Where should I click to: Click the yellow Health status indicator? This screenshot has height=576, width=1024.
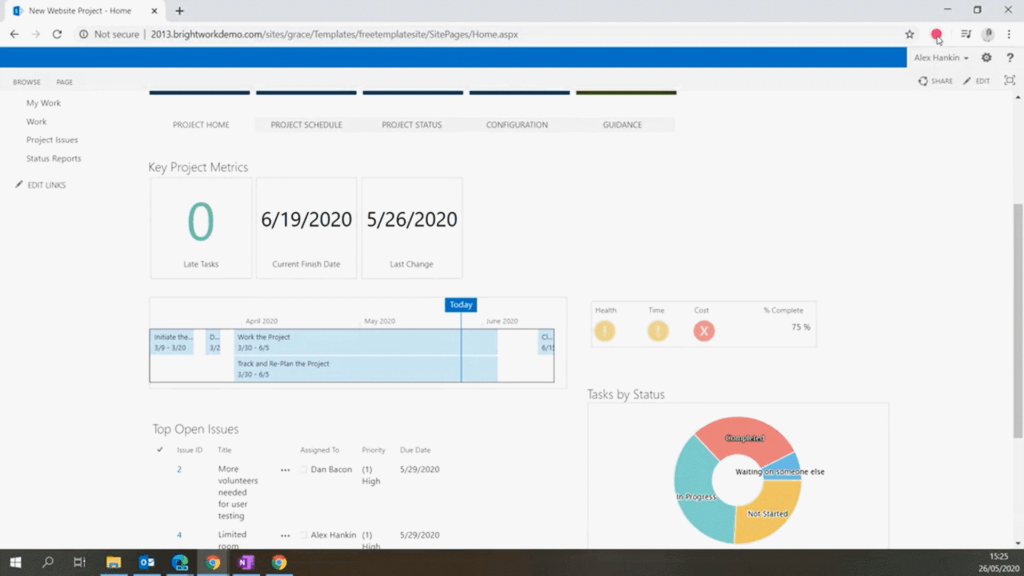[x=605, y=331]
